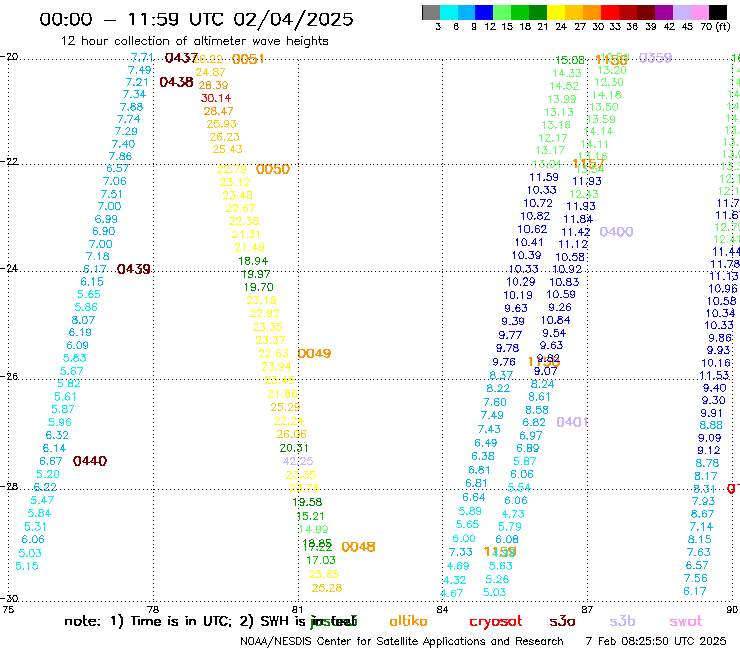Select the latitude axis label -26
Image resolution: width=740 pixels, height=650 pixels.
pos(9,377)
